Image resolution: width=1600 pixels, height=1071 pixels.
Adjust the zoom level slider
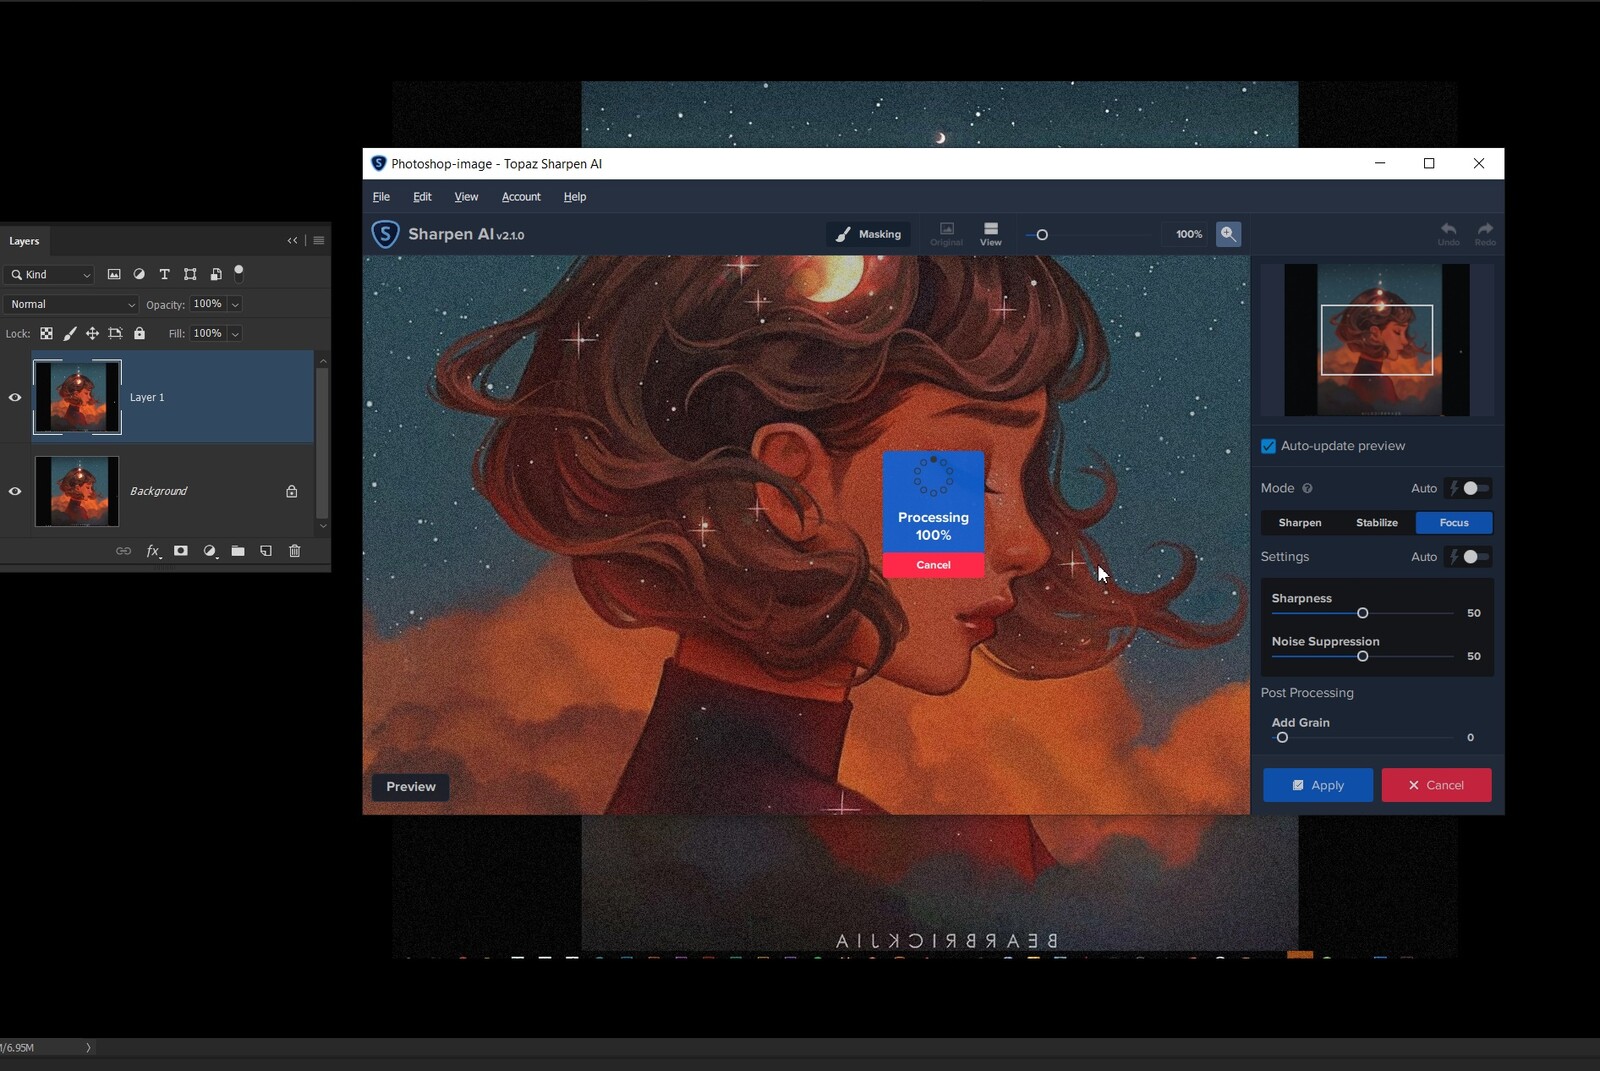pyautogui.click(x=1042, y=235)
